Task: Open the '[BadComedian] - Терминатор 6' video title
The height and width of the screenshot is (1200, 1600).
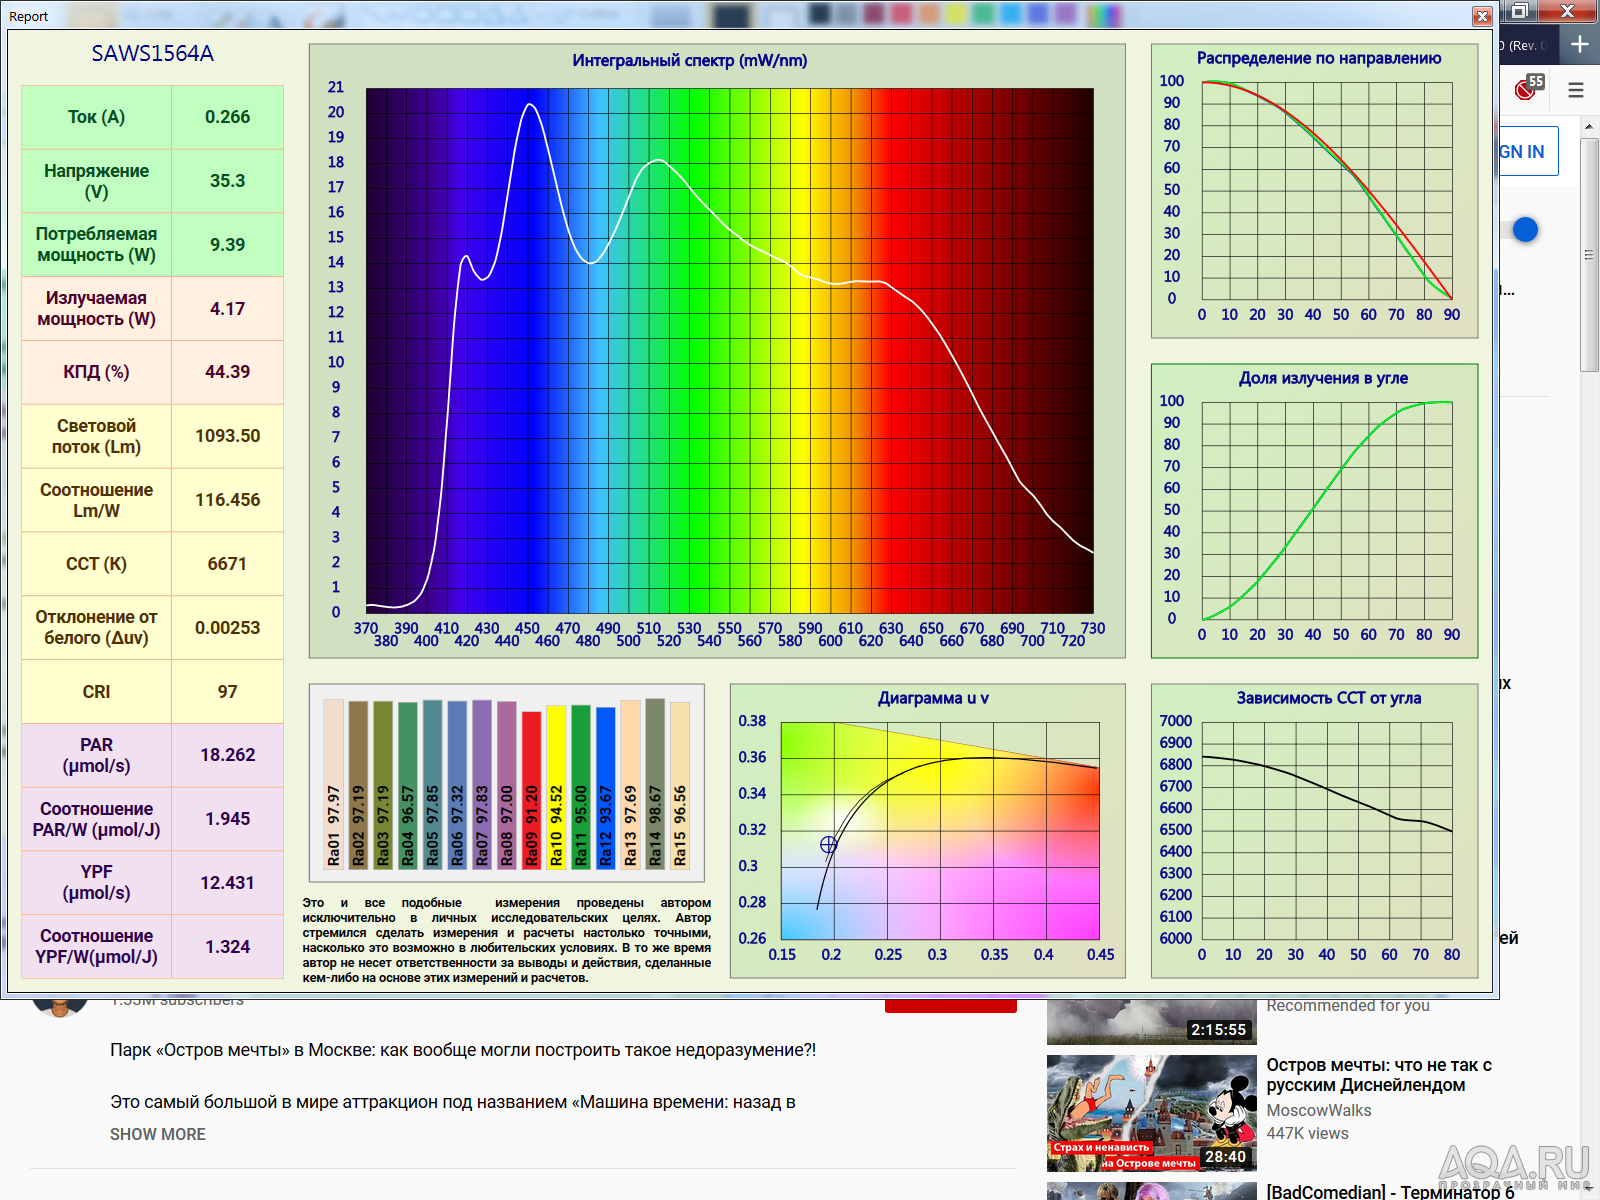Action: pyautogui.click(x=1390, y=1191)
